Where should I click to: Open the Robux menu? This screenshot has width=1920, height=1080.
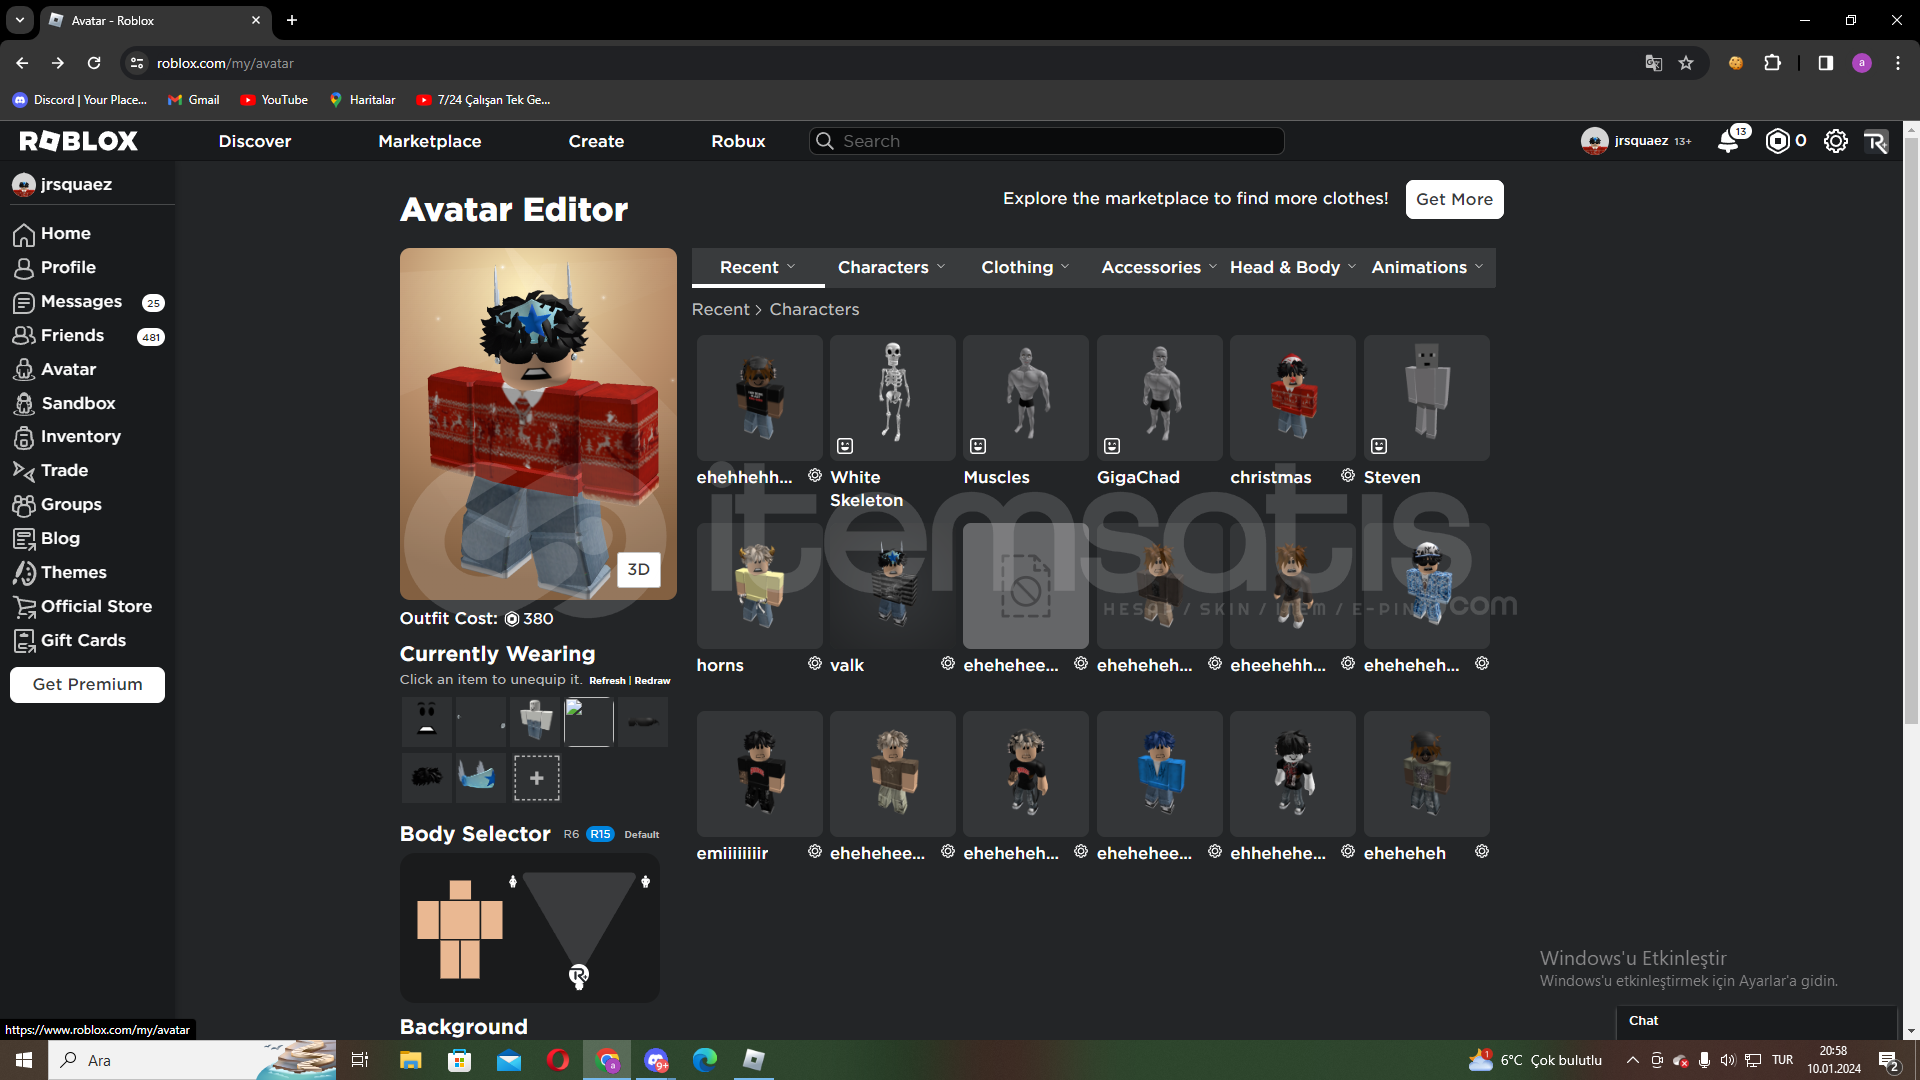(739, 141)
